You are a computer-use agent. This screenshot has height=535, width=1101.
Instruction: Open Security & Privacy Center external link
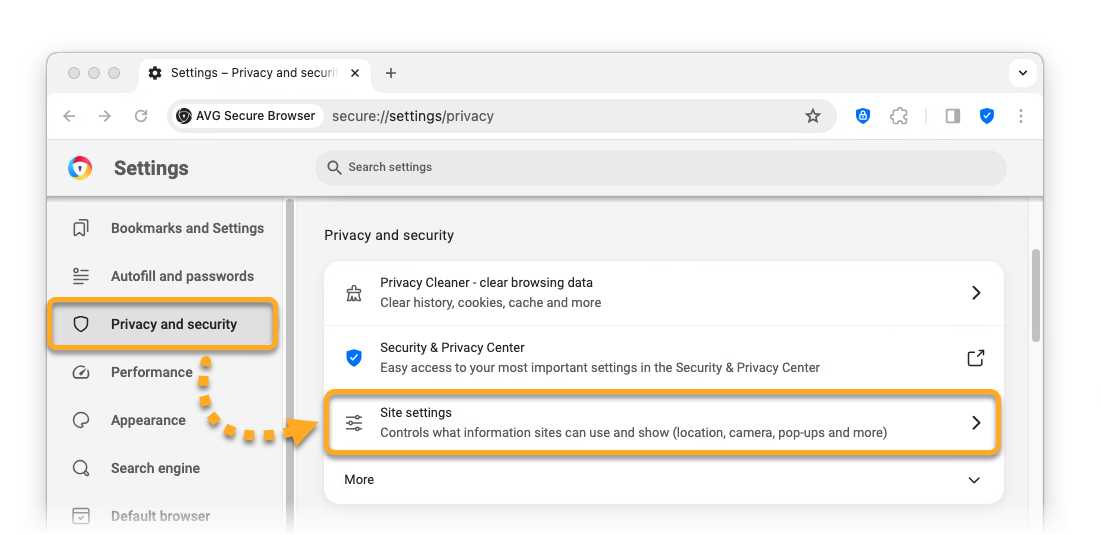click(x=975, y=358)
